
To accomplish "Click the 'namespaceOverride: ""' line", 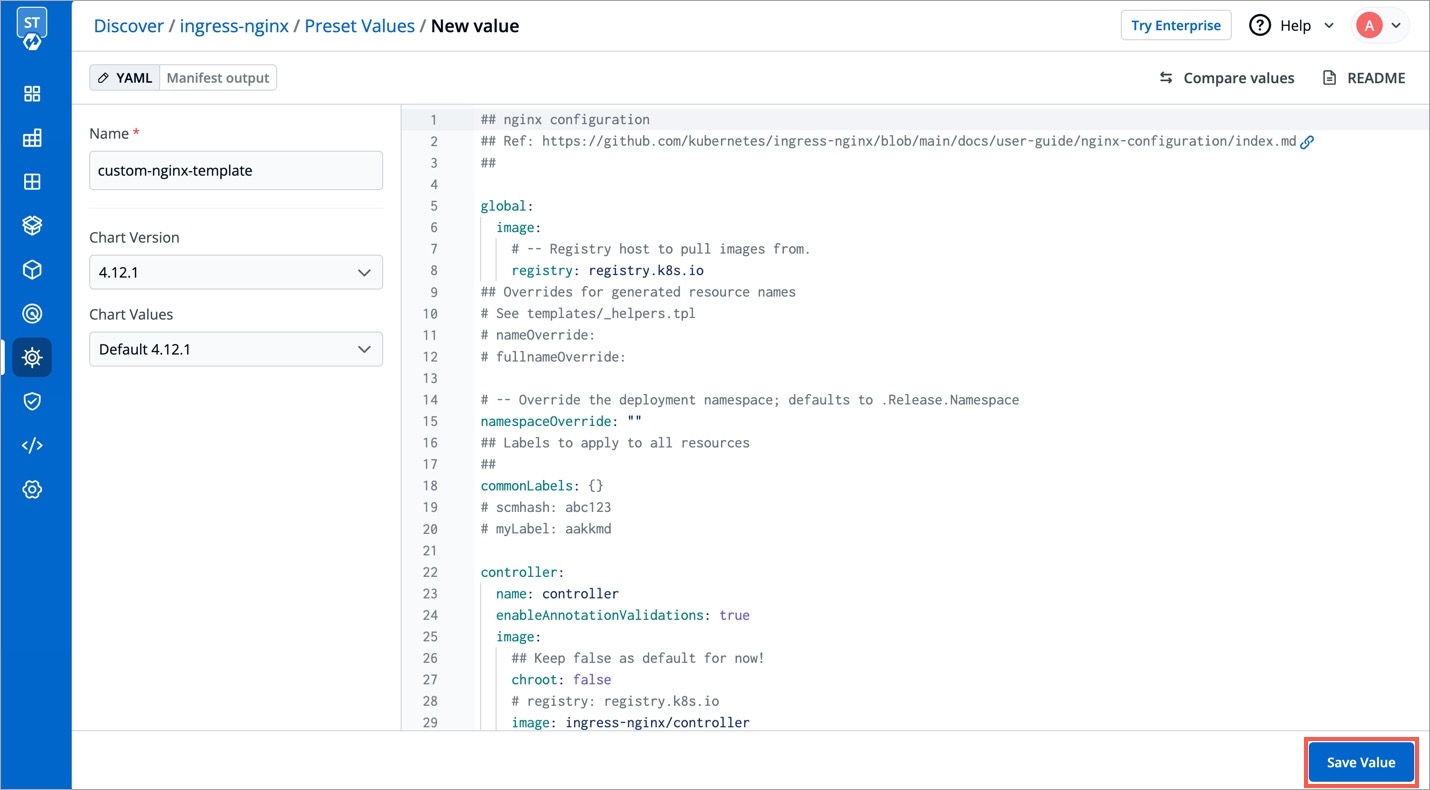I will (x=561, y=421).
